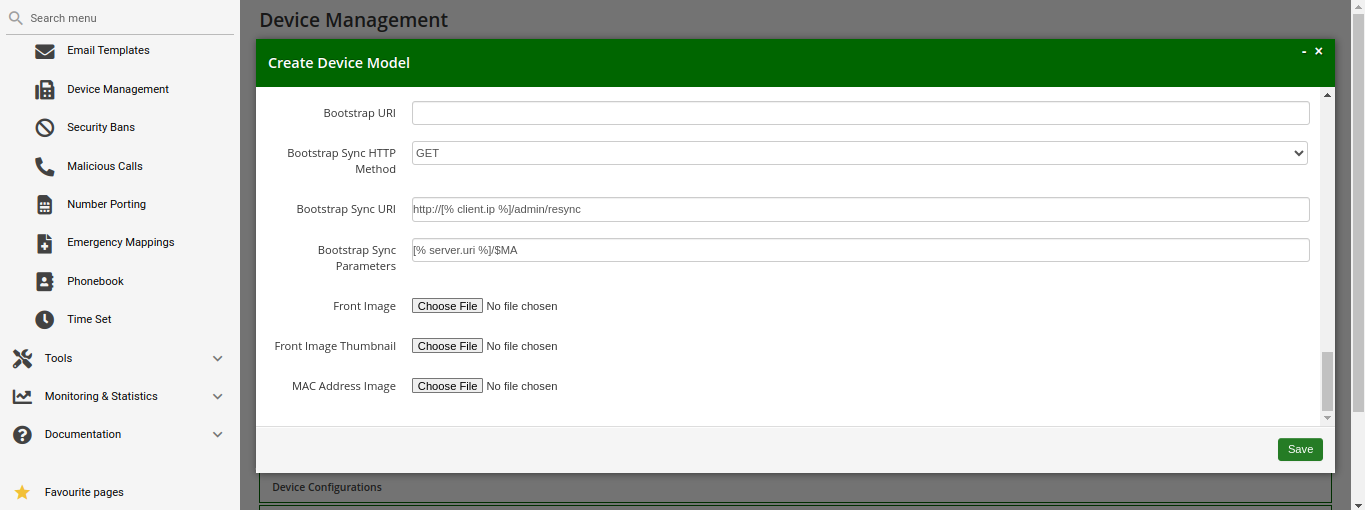Click the Tools wrench icon
Viewport: 1365px width, 510px height.
click(x=22, y=359)
